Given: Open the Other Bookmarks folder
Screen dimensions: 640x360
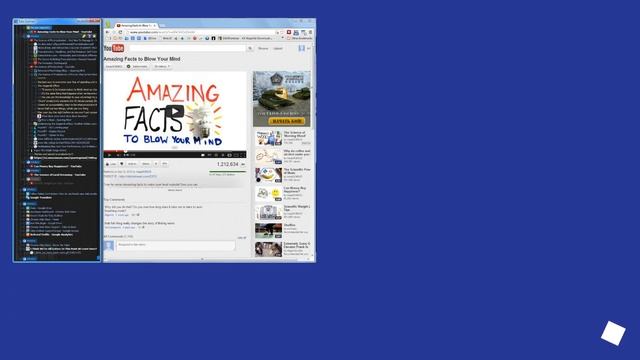Looking at the screenshot, I should (300, 38).
